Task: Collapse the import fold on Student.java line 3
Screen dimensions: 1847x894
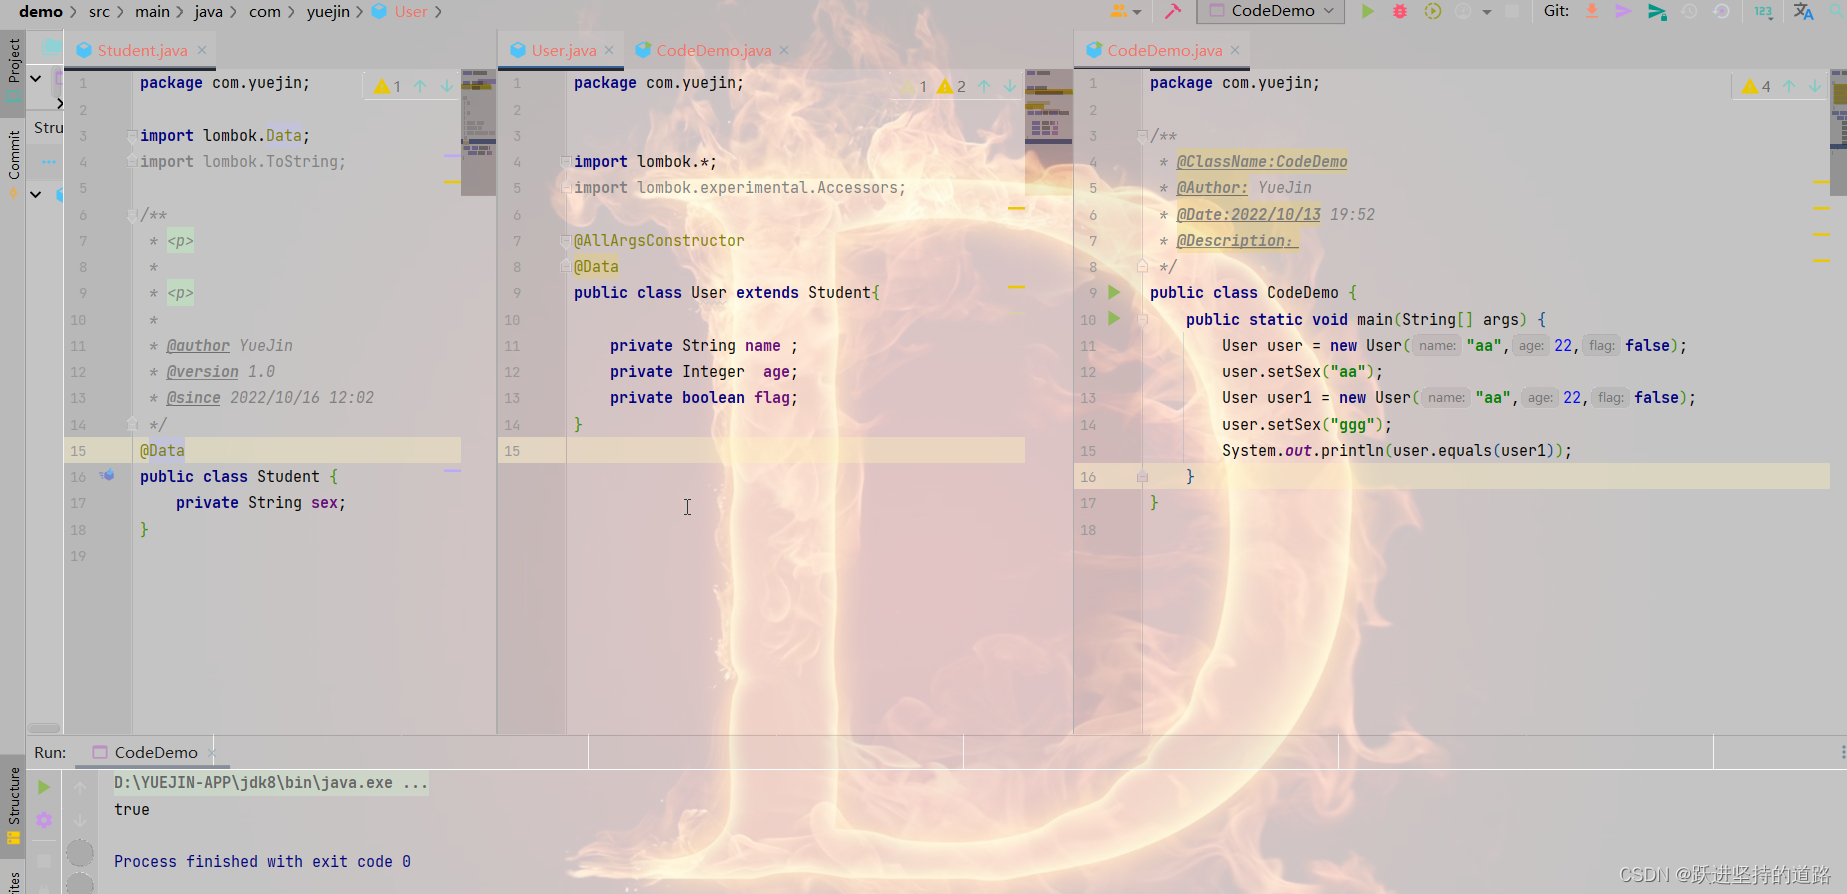Action: pyautogui.click(x=132, y=135)
